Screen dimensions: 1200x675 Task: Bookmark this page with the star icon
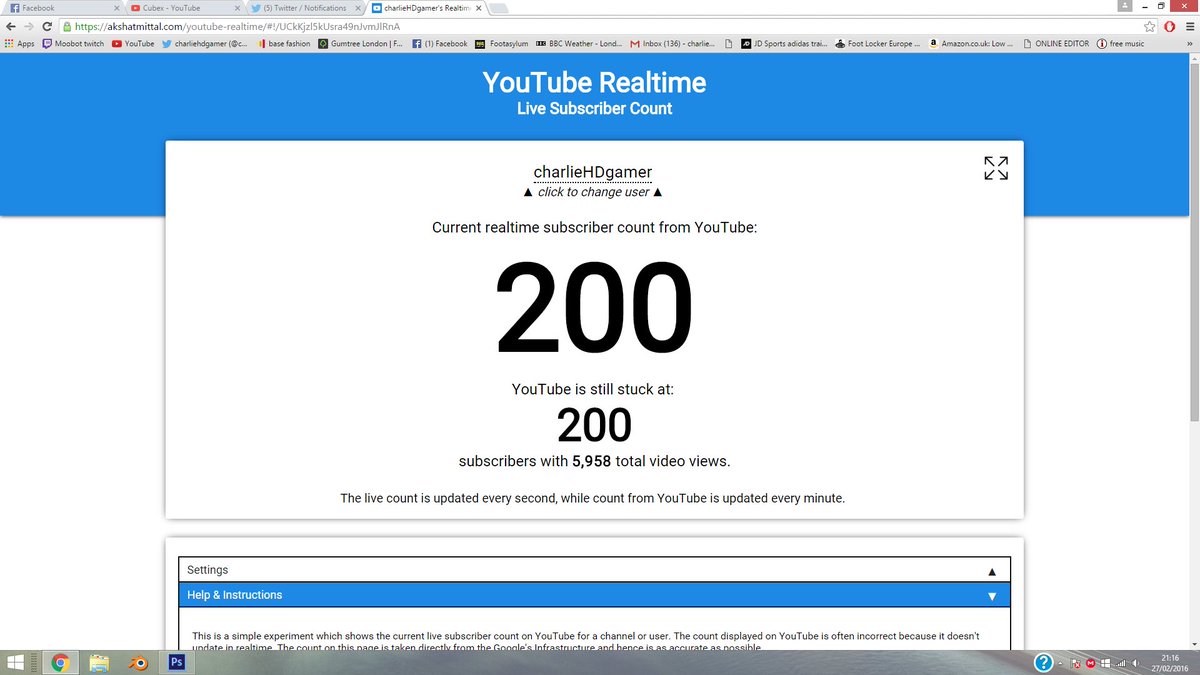point(1151,27)
